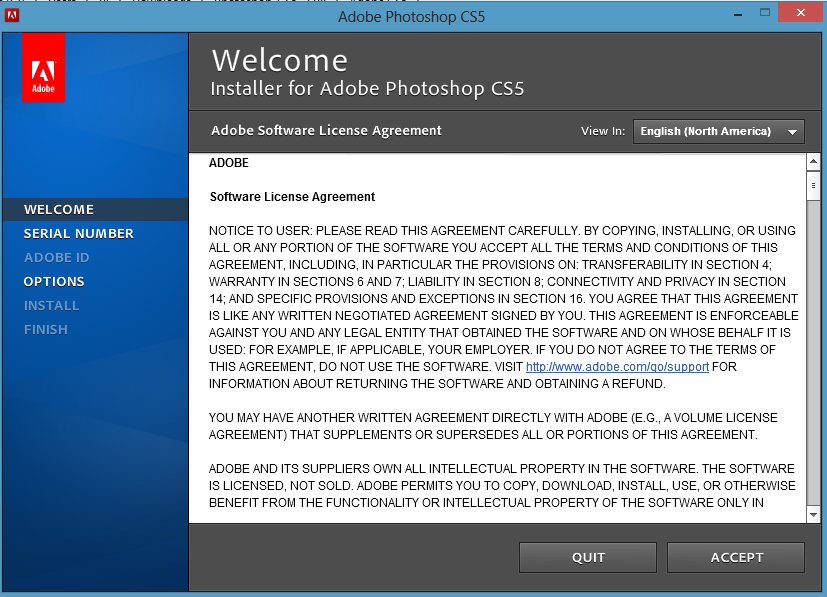Click the ADOBE ID step
The image size is (827, 597).
pyautogui.click(x=56, y=257)
